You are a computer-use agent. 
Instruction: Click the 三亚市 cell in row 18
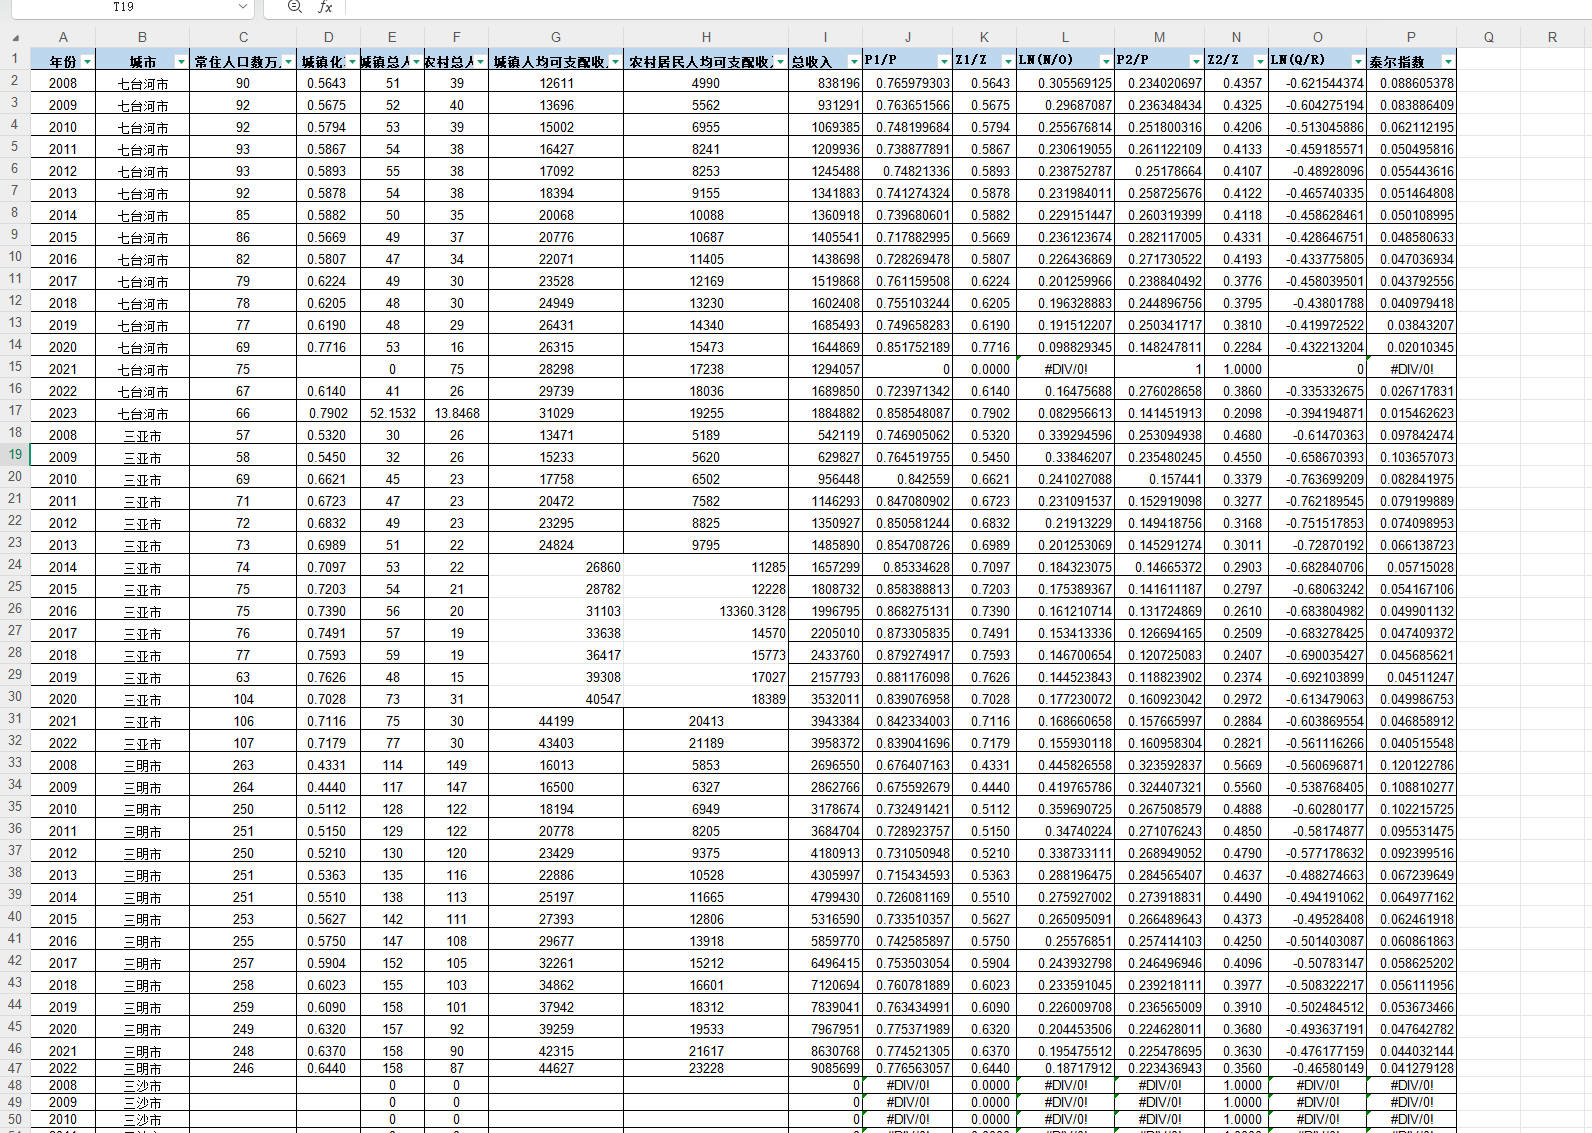[142, 435]
